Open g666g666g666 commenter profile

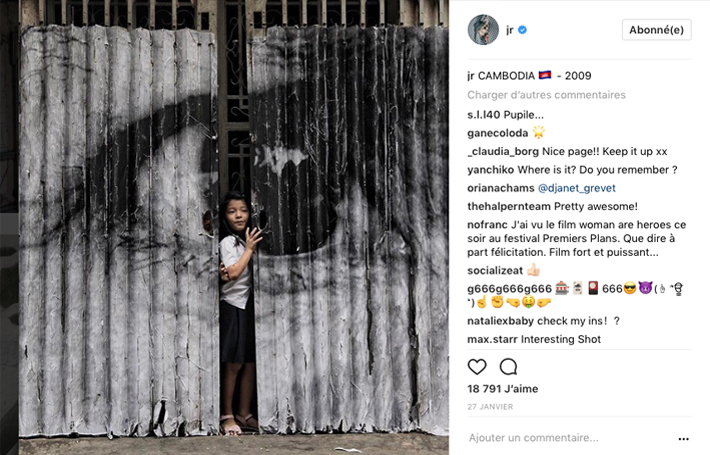(509, 289)
